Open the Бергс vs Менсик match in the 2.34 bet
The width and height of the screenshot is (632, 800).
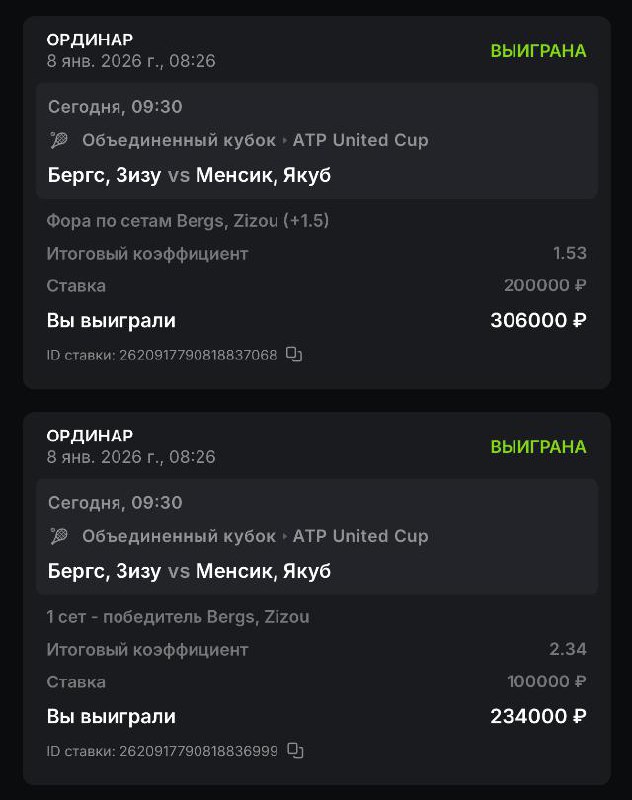[189, 571]
